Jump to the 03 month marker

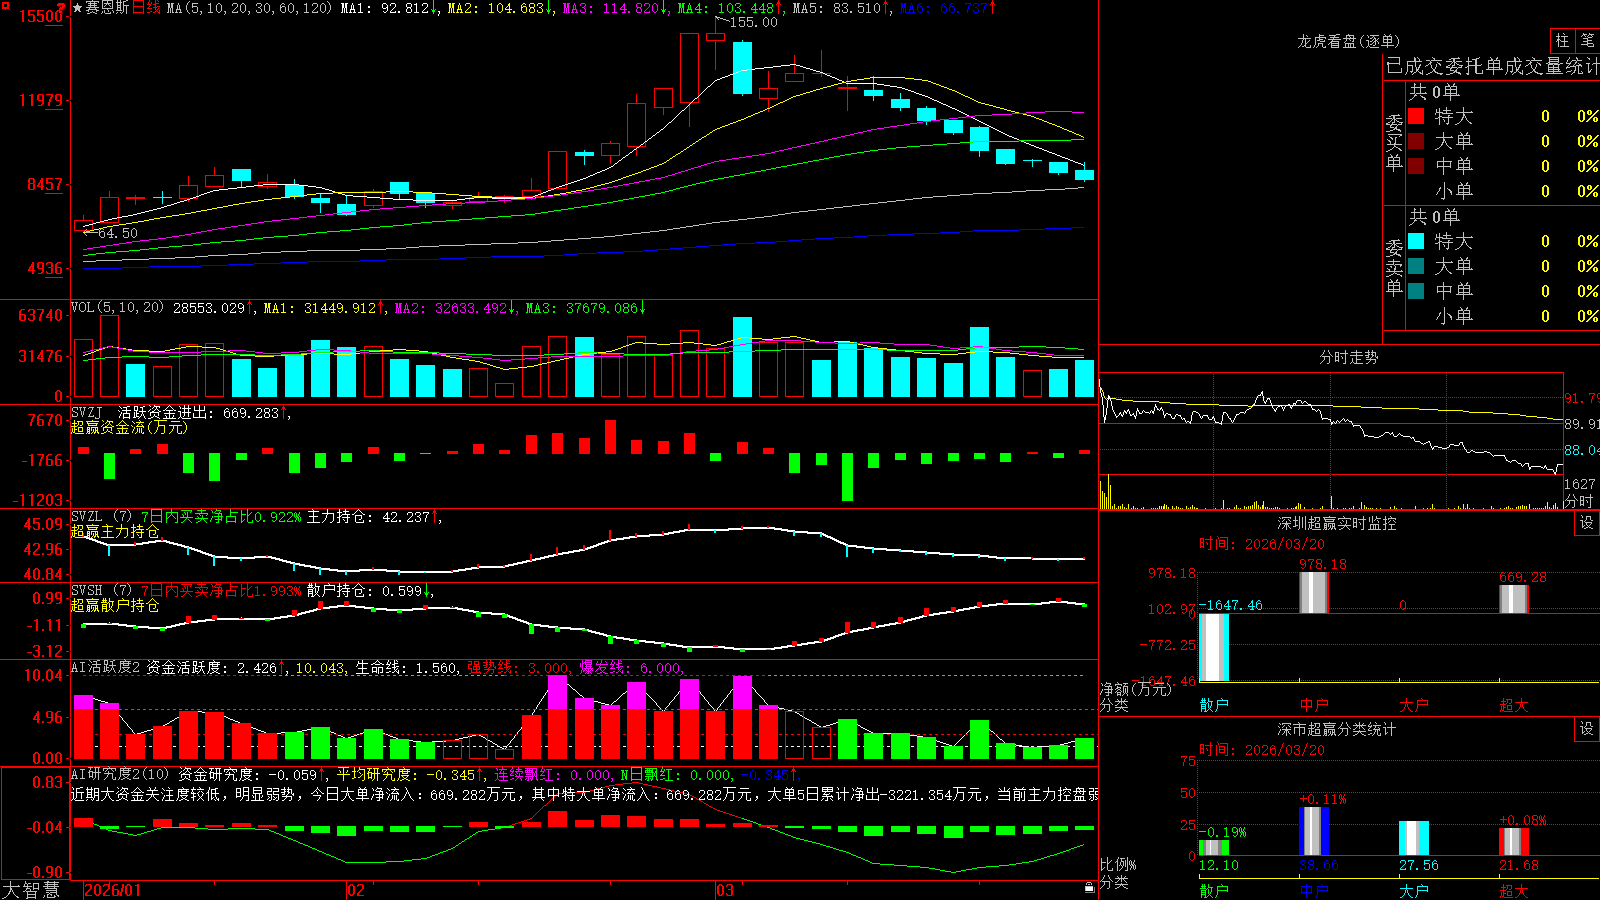point(725,890)
